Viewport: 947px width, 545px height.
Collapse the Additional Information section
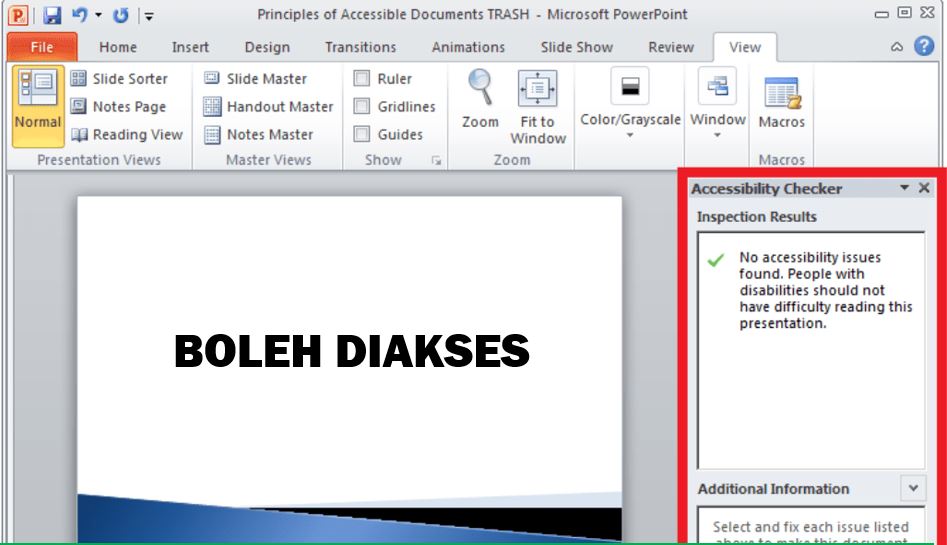pyautogui.click(x=912, y=488)
